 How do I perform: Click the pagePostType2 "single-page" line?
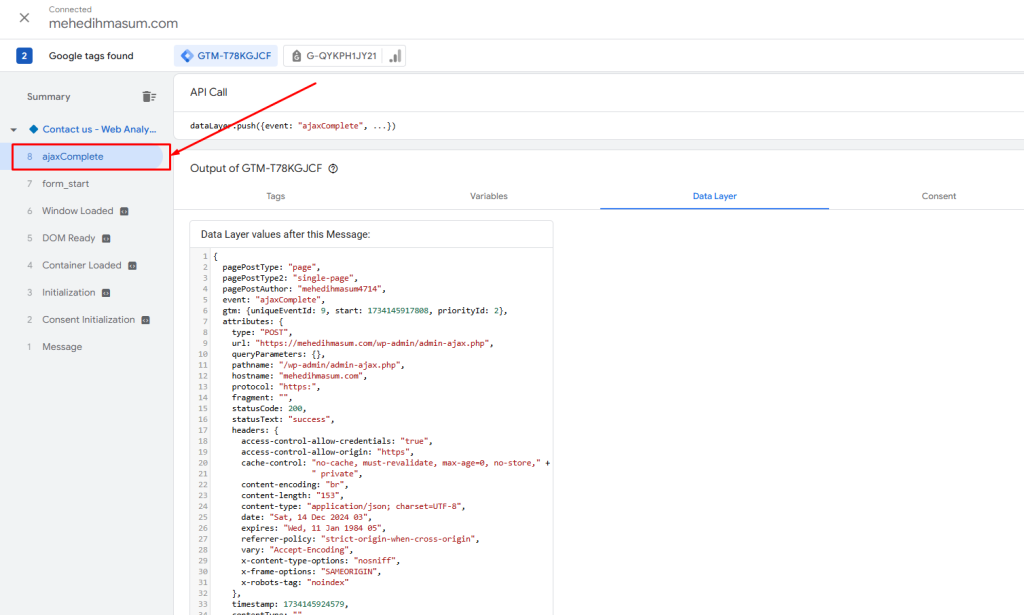290,278
